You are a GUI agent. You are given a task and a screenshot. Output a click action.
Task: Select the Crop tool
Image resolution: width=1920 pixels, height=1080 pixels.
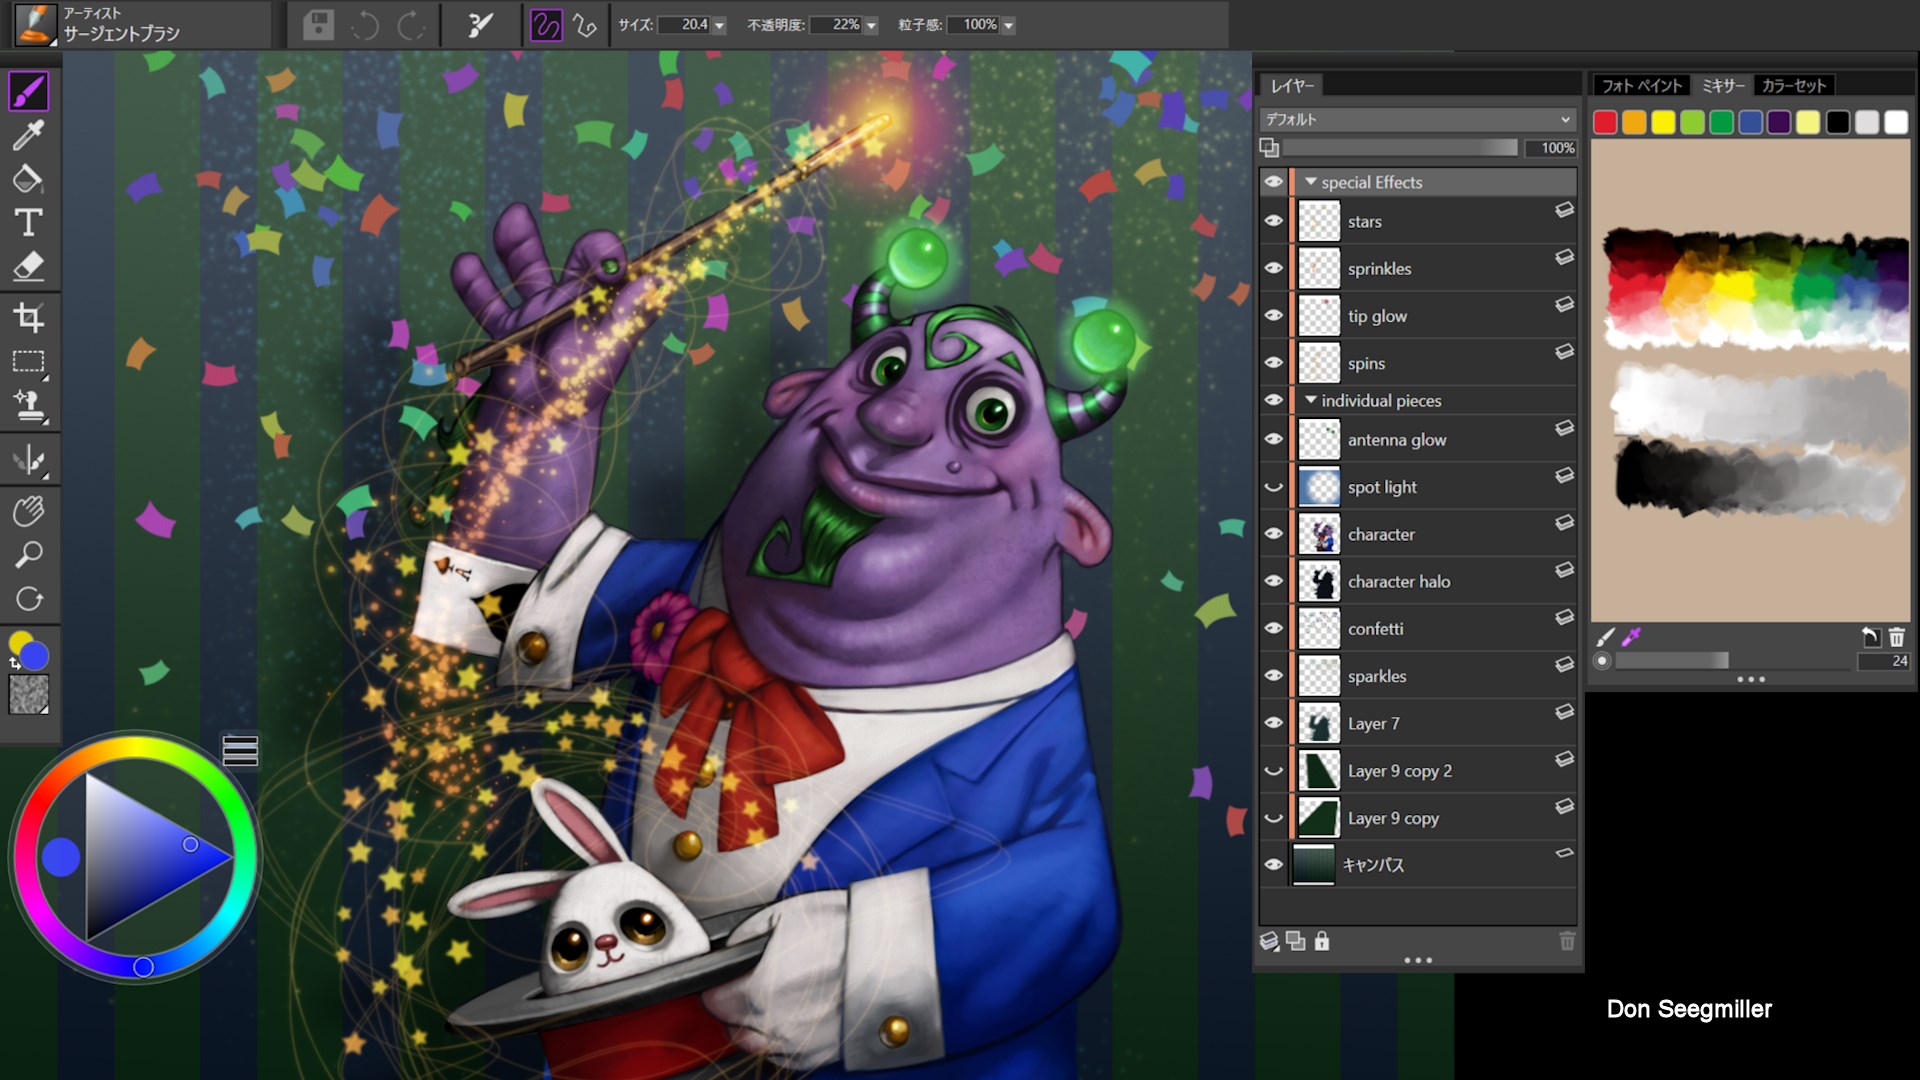coord(28,318)
